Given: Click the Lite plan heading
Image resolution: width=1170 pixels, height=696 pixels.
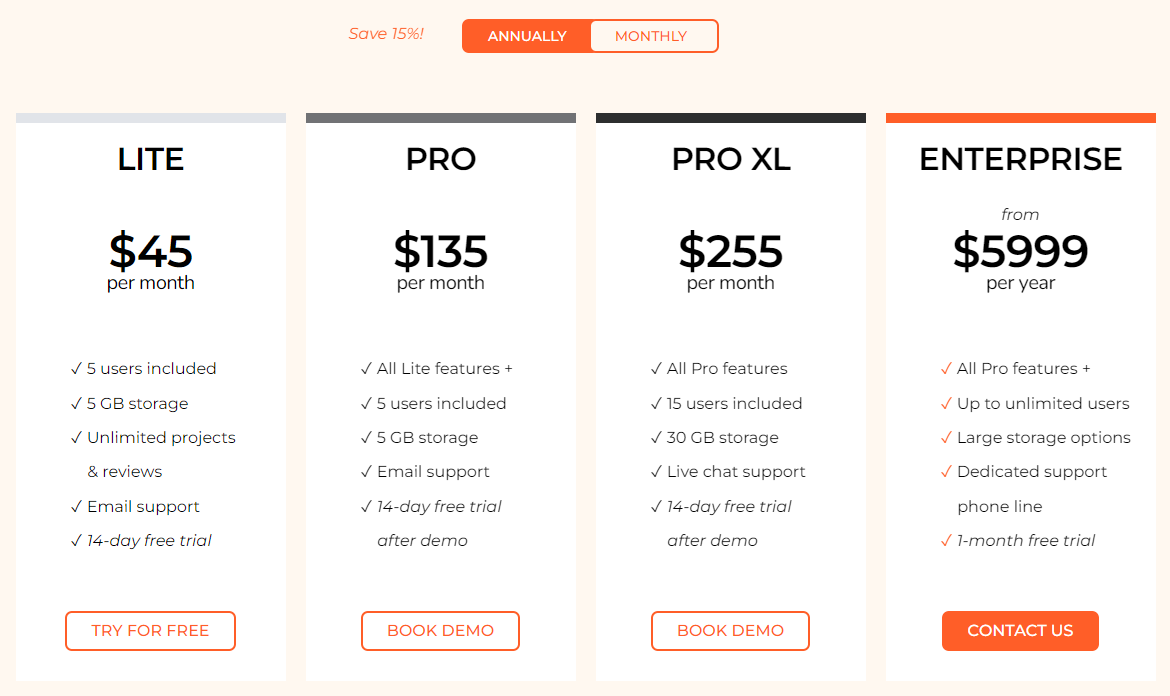Looking at the screenshot, I should click(x=151, y=159).
